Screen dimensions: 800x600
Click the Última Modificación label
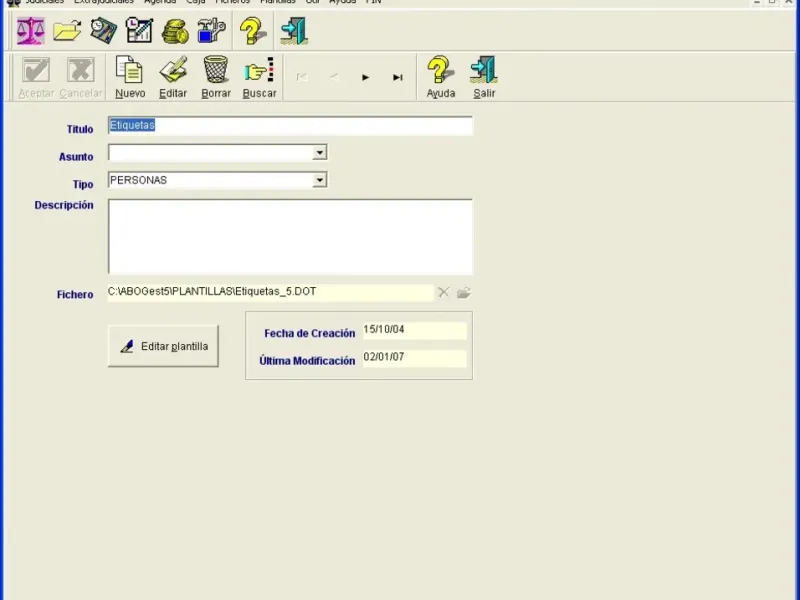307,361
